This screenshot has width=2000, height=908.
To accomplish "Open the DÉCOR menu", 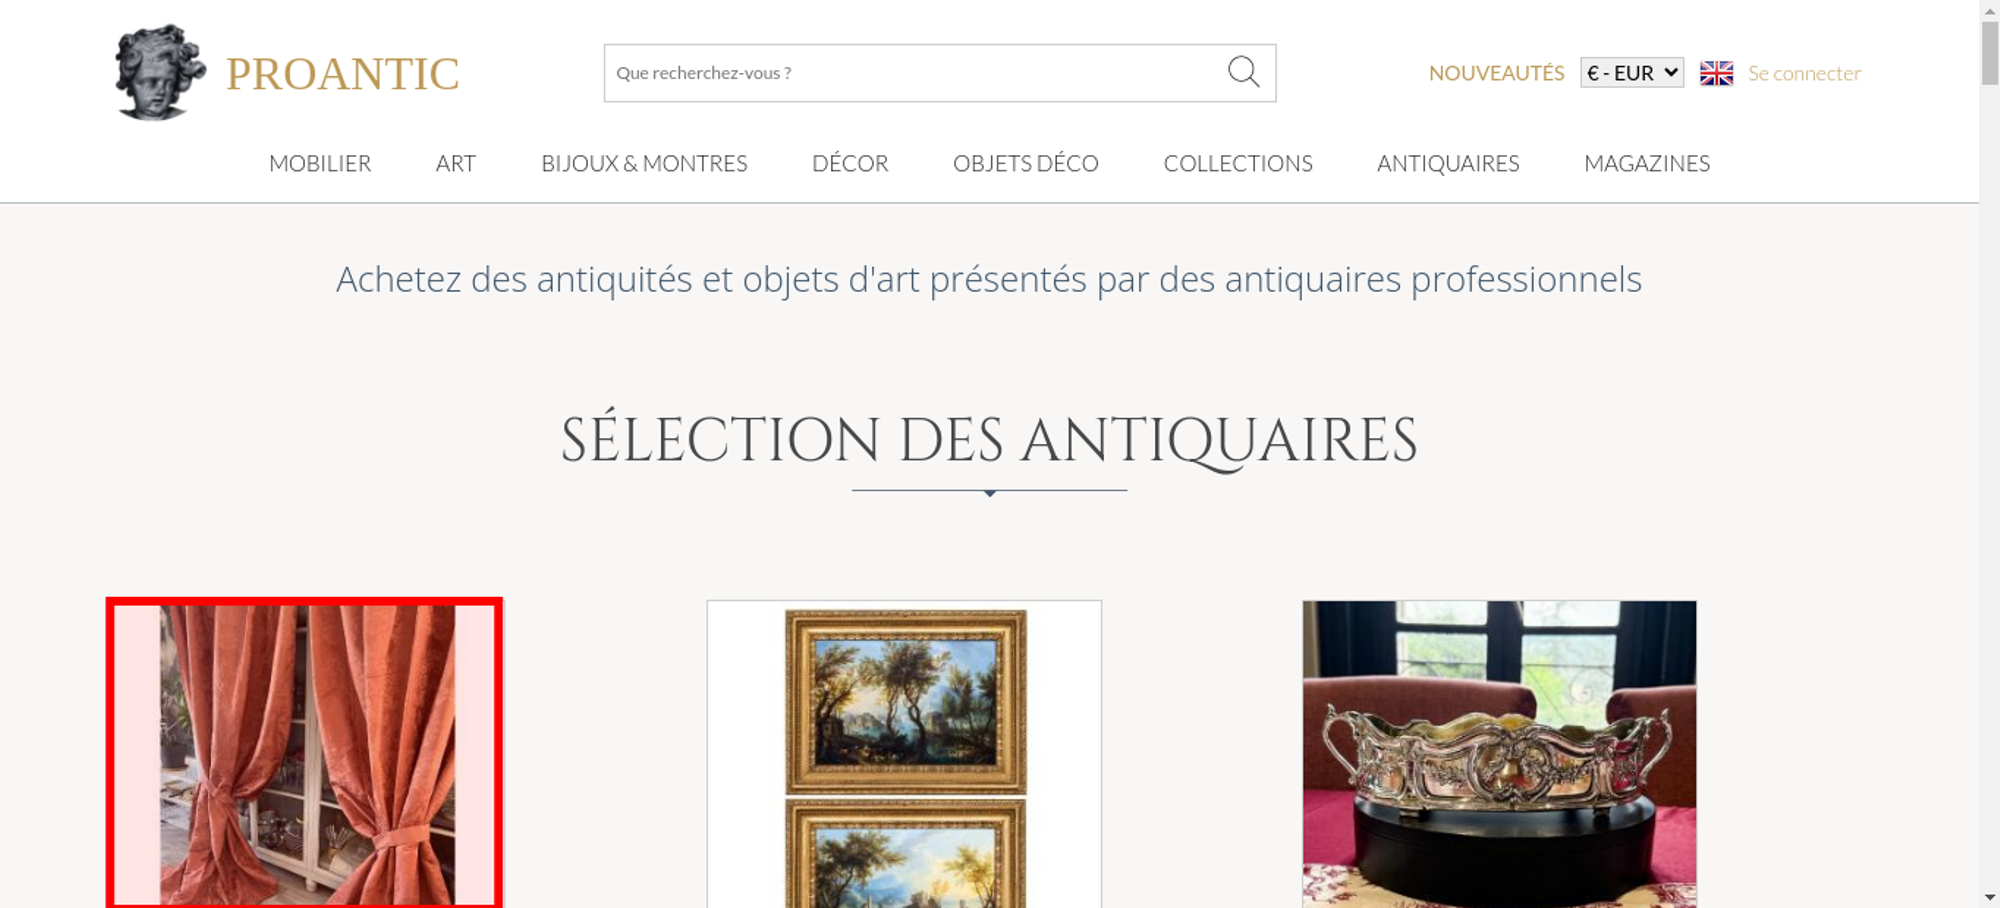I will click(850, 163).
